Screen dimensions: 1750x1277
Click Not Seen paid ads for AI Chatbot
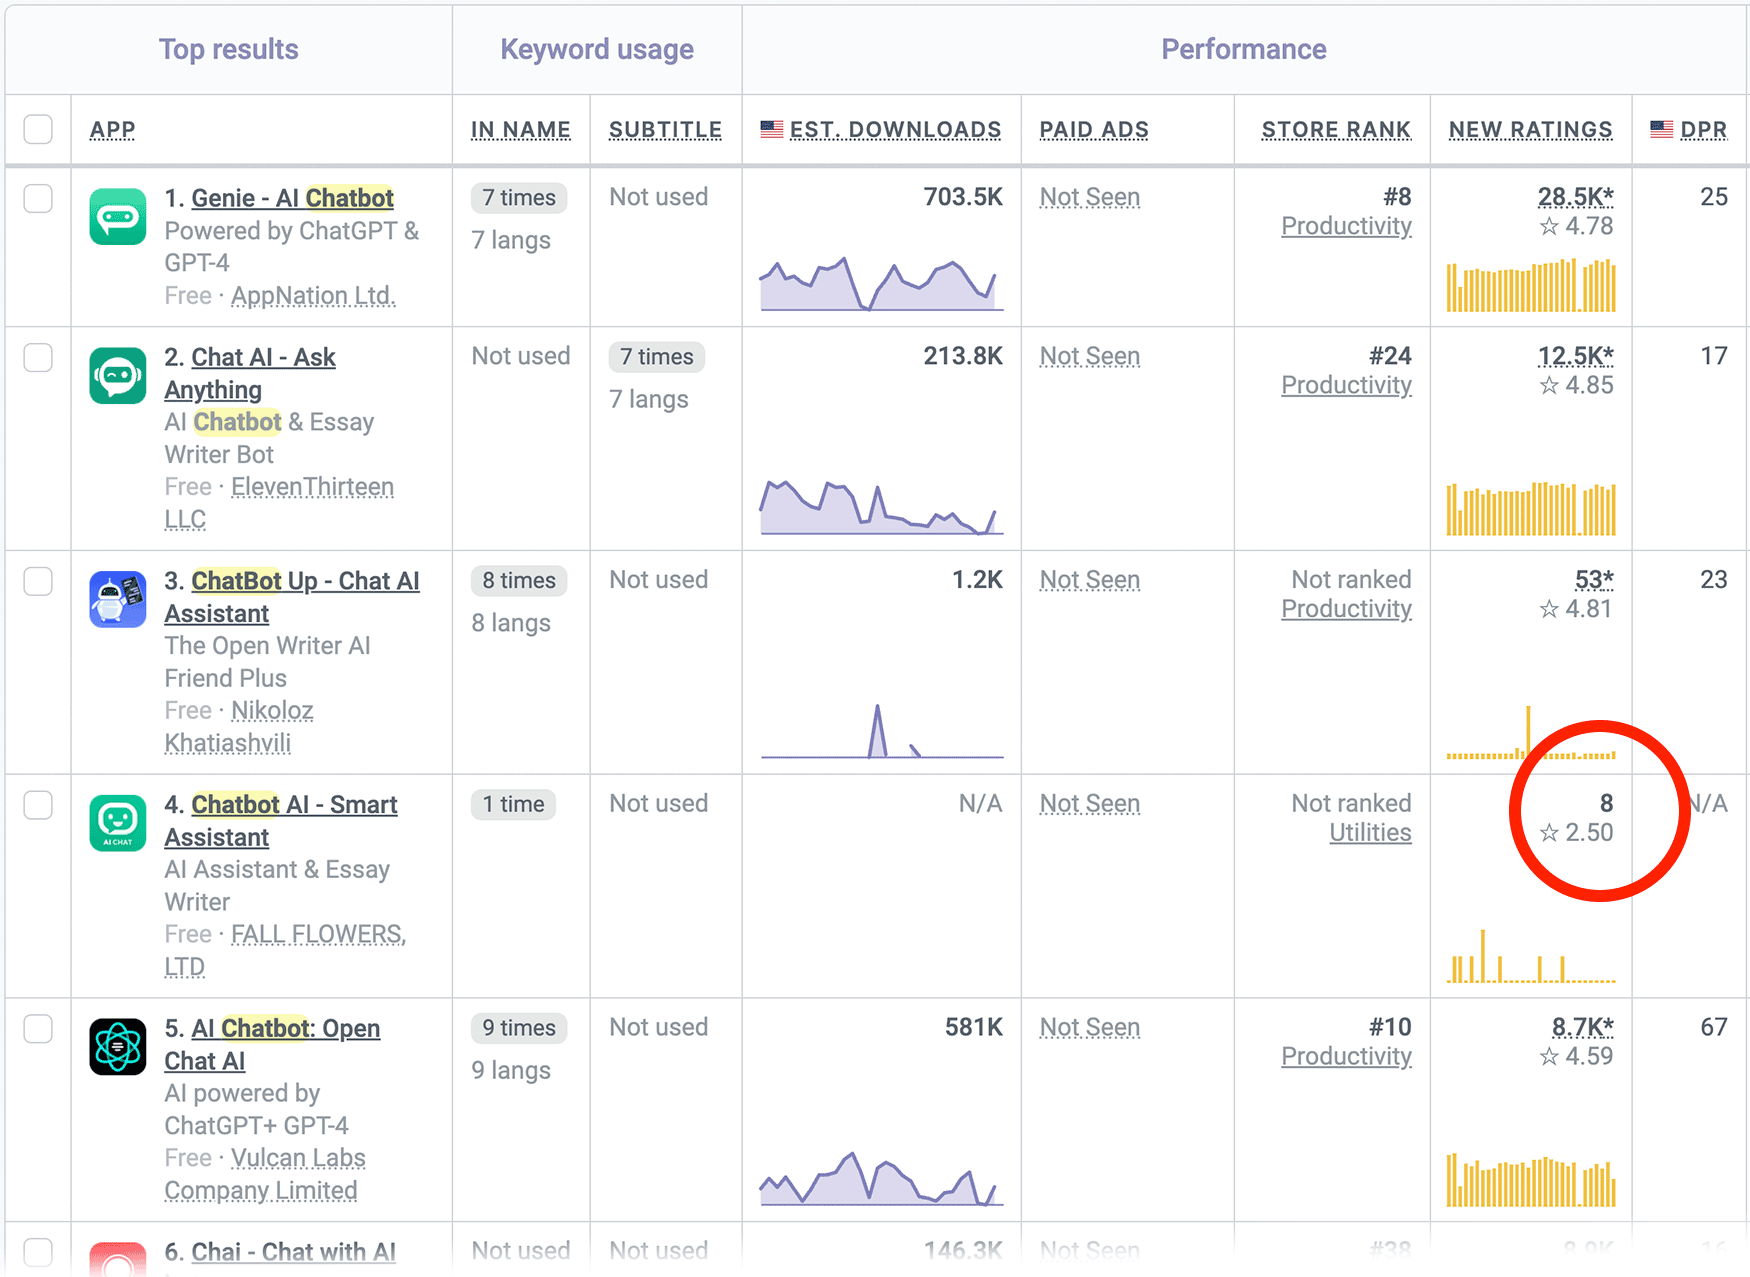[1090, 1028]
